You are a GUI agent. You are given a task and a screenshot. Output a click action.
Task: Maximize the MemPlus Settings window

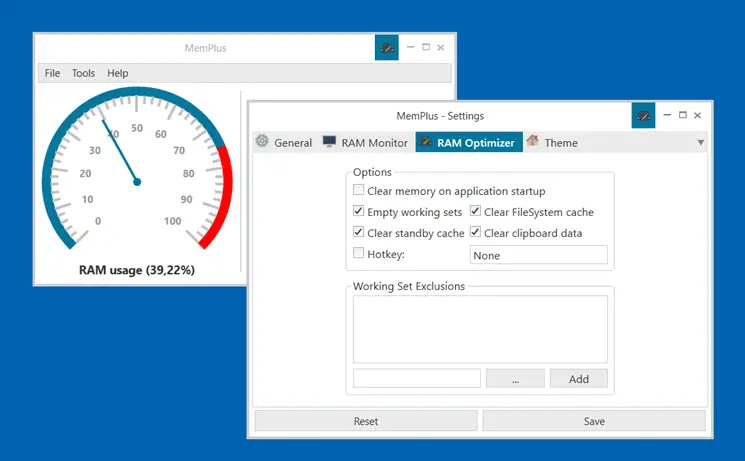pos(683,115)
